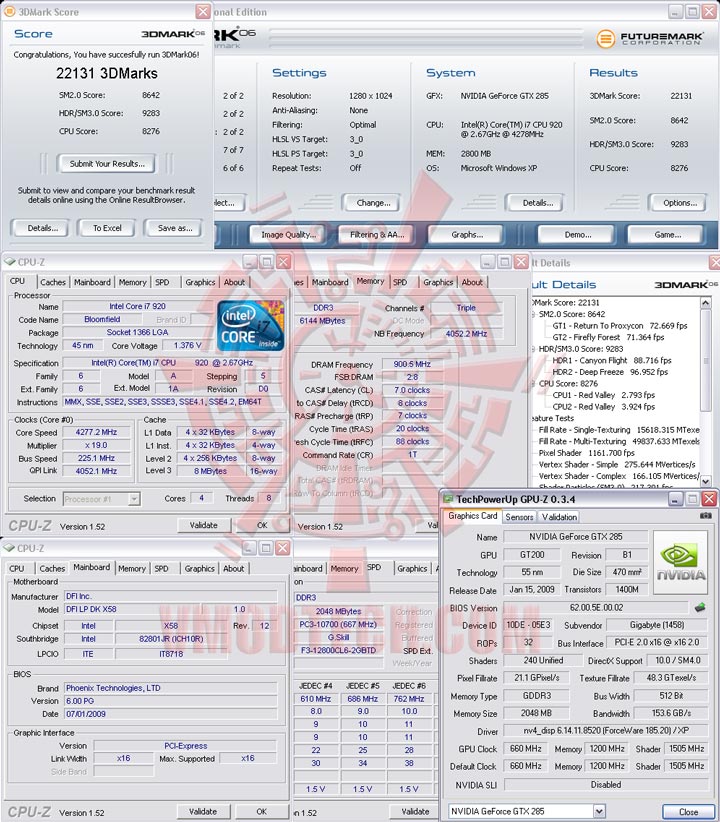720x822 pixels.
Task: Open Mainboard tab in top CPU-Z window
Action: 92,282
